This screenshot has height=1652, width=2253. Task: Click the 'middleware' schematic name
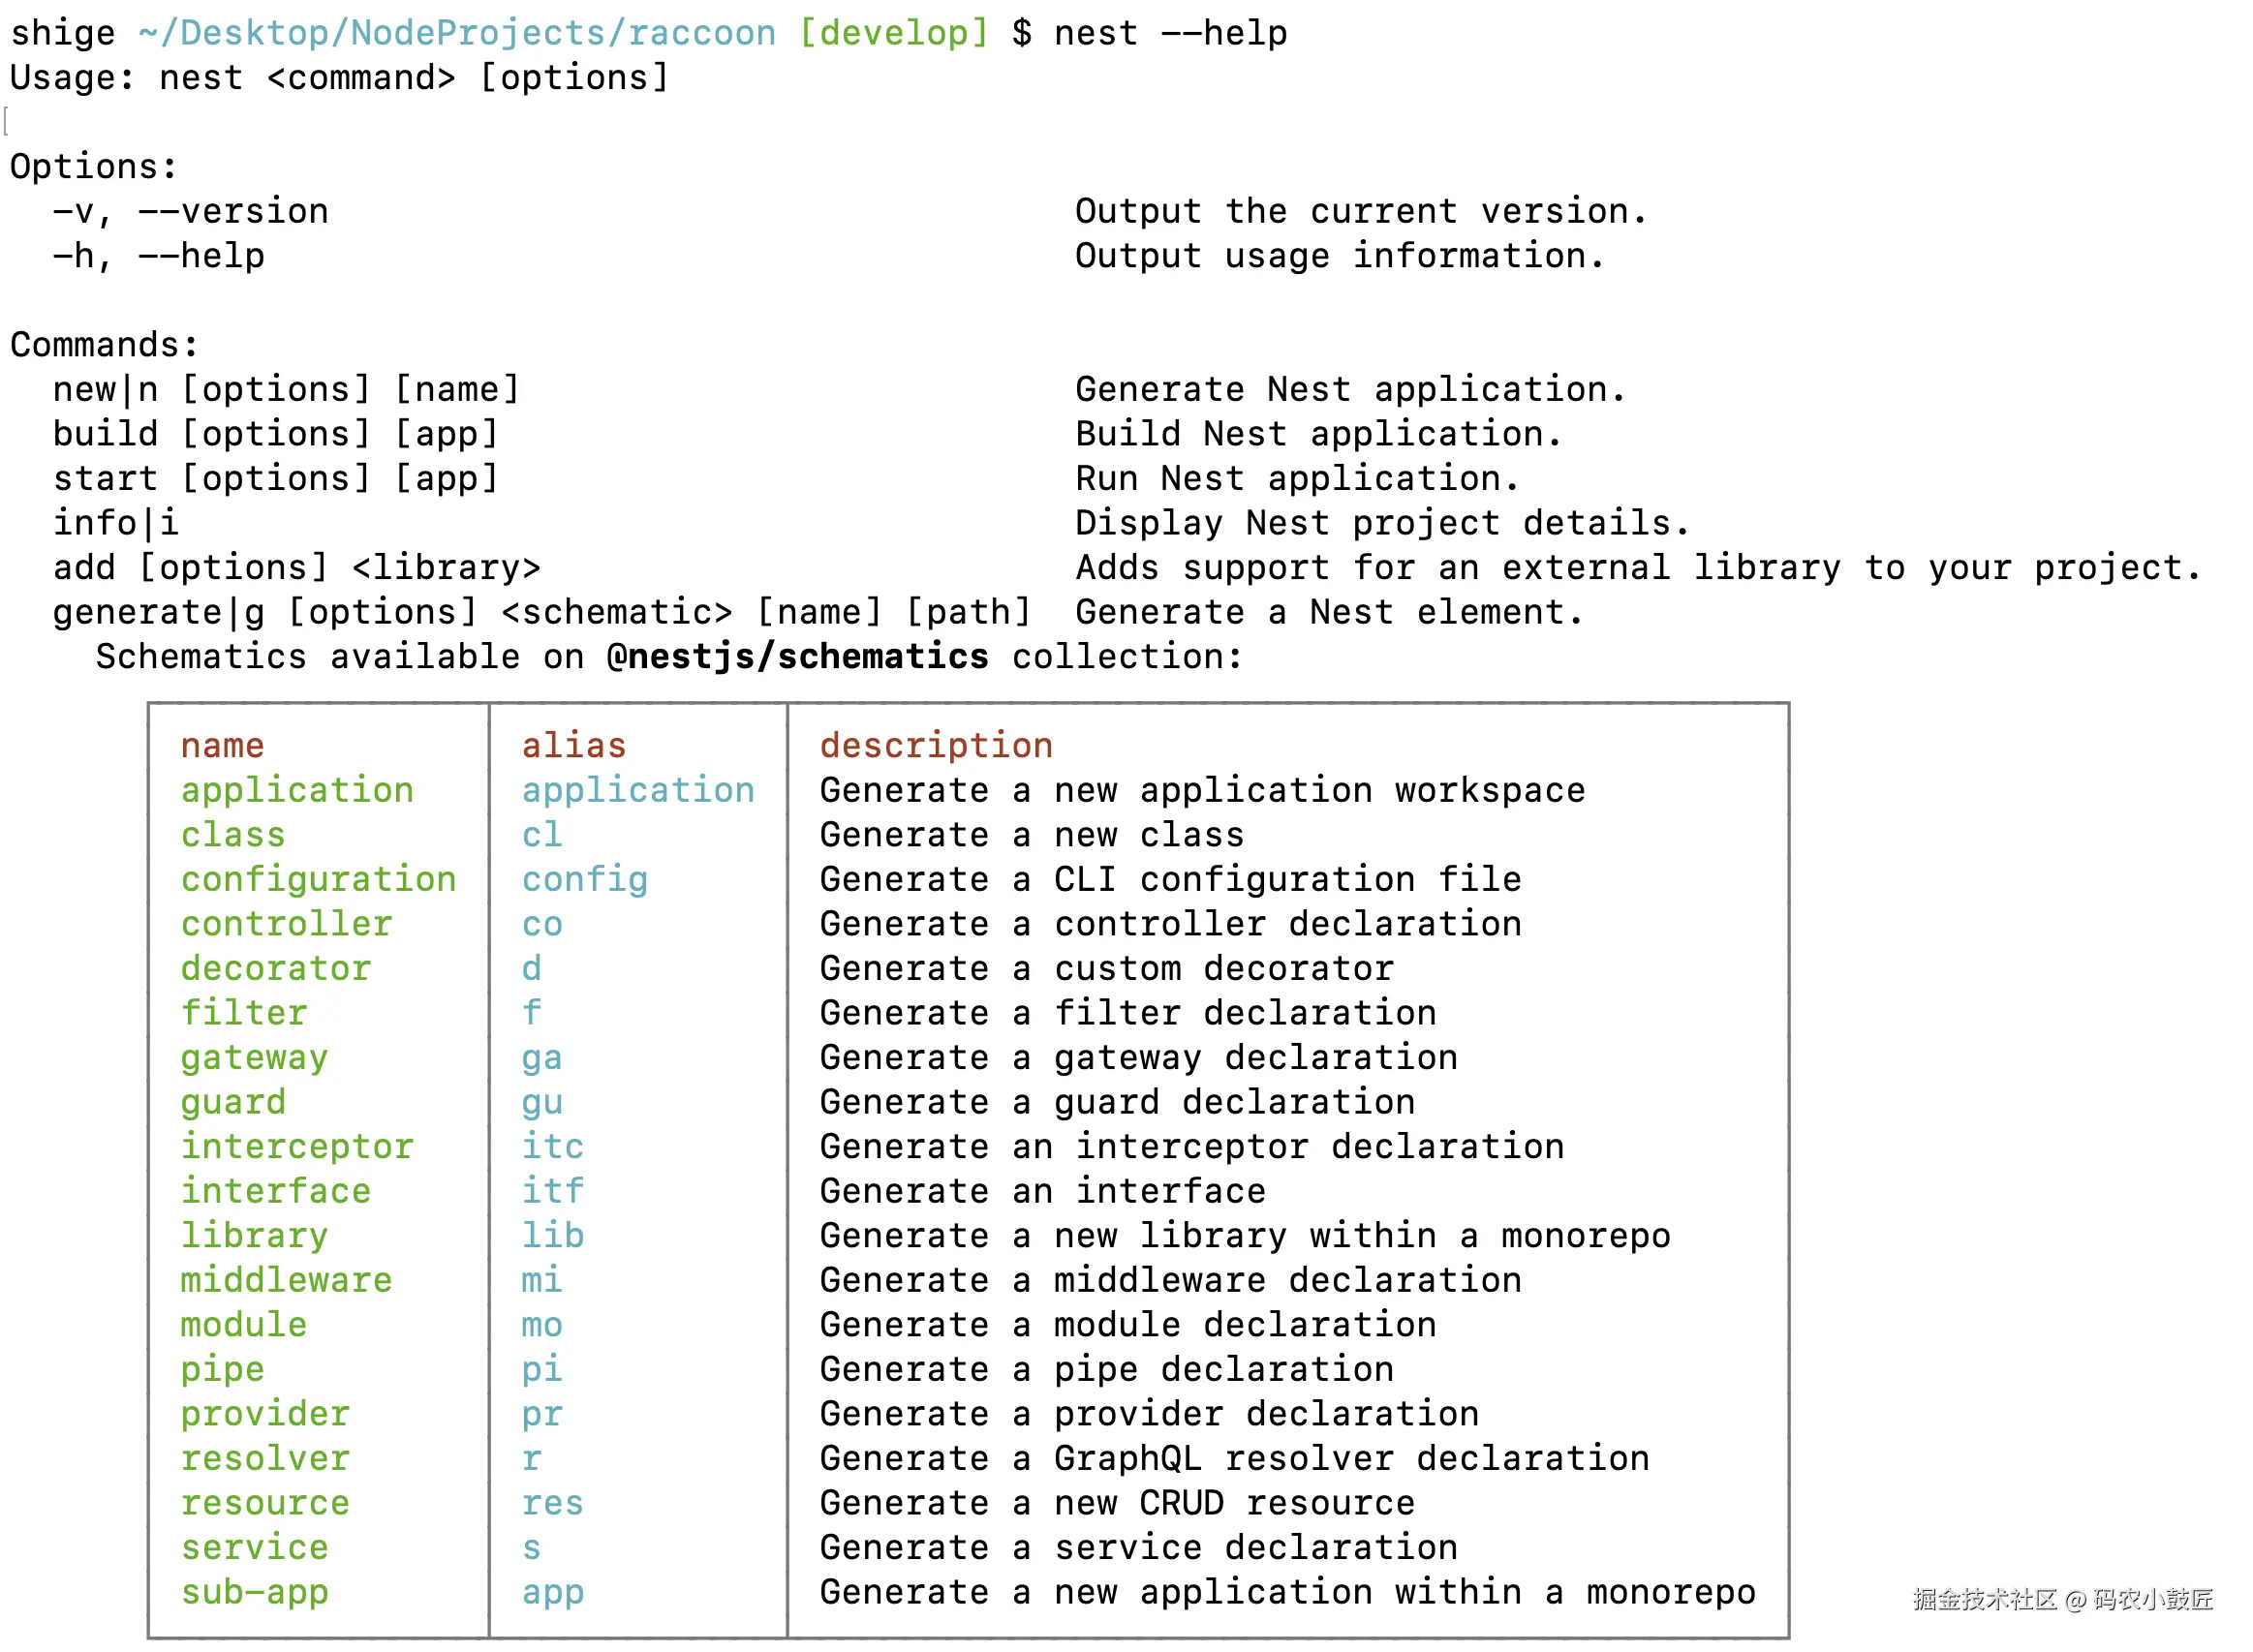point(286,1281)
